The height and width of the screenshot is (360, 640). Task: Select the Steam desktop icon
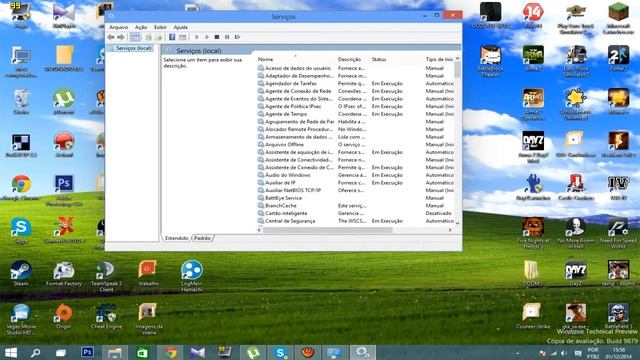pos(21,273)
